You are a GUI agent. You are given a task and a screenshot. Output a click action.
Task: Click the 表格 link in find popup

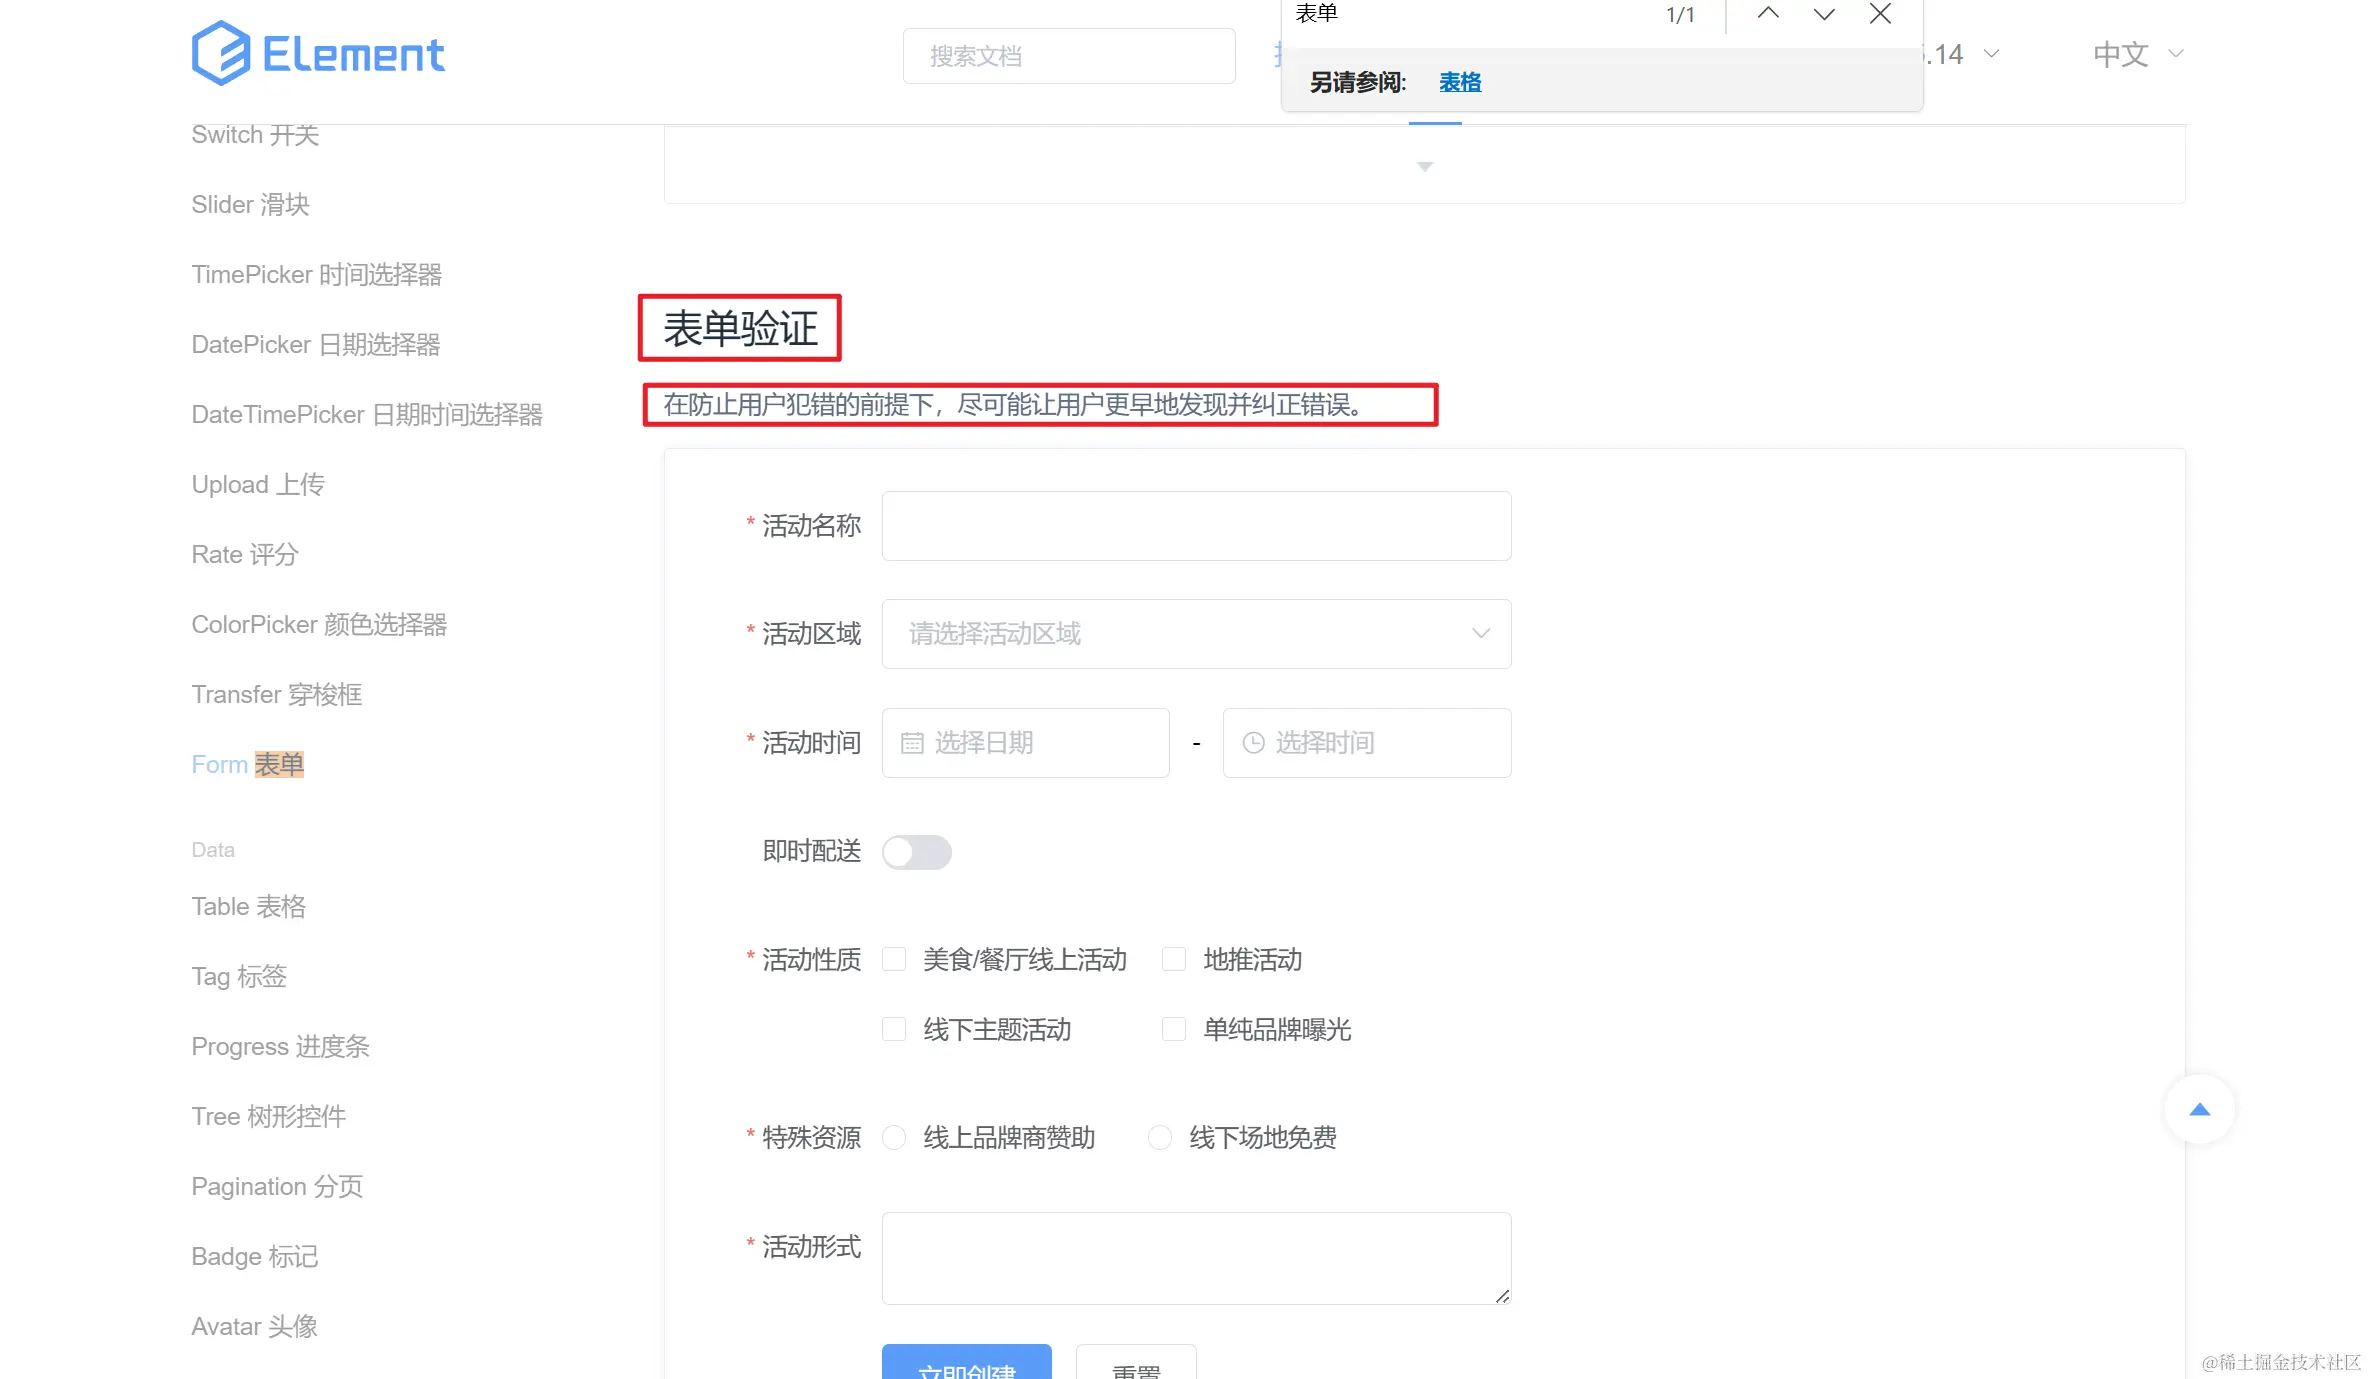pyautogui.click(x=1459, y=82)
